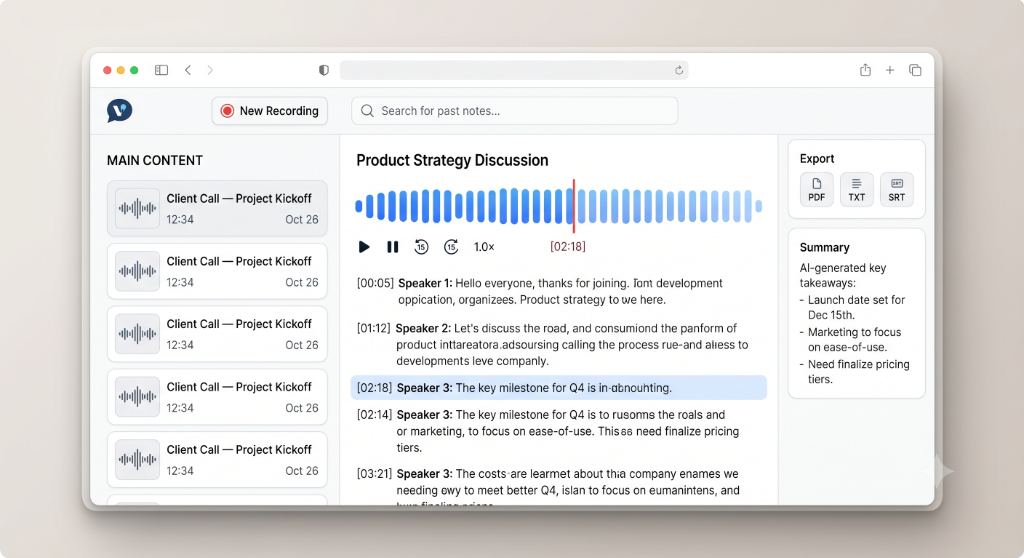Viewport: 1024px width, 558px height.
Task: Skip forward 15 seconds
Action: click(x=451, y=247)
